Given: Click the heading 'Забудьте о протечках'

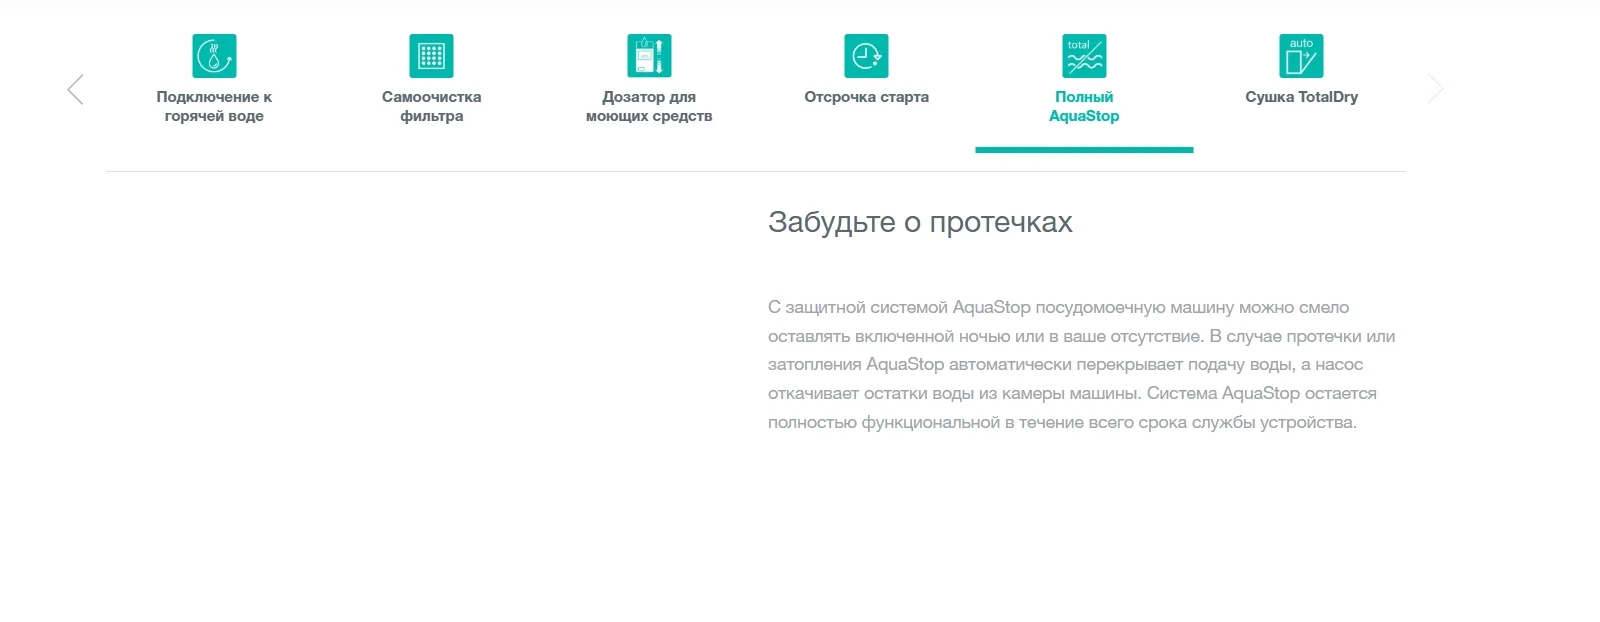Looking at the screenshot, I should point(920,222).
